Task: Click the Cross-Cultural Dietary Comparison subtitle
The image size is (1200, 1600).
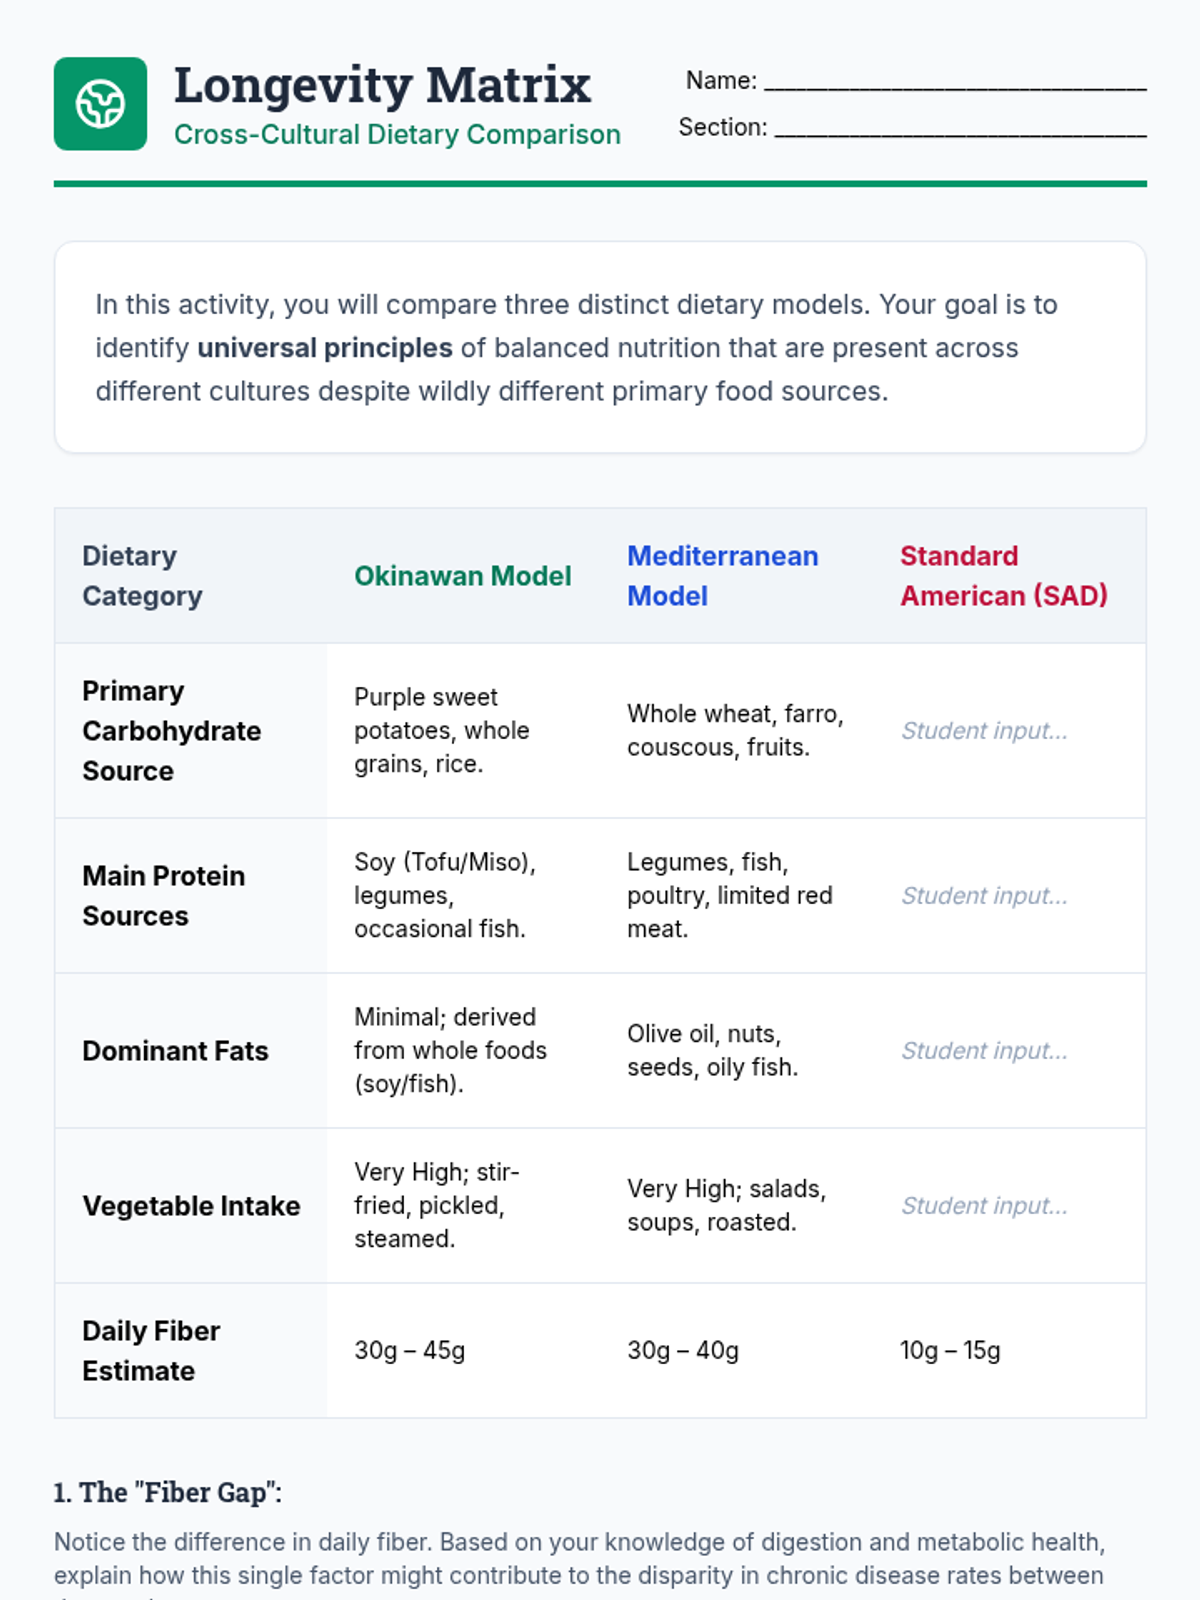Action: [397, 135]
